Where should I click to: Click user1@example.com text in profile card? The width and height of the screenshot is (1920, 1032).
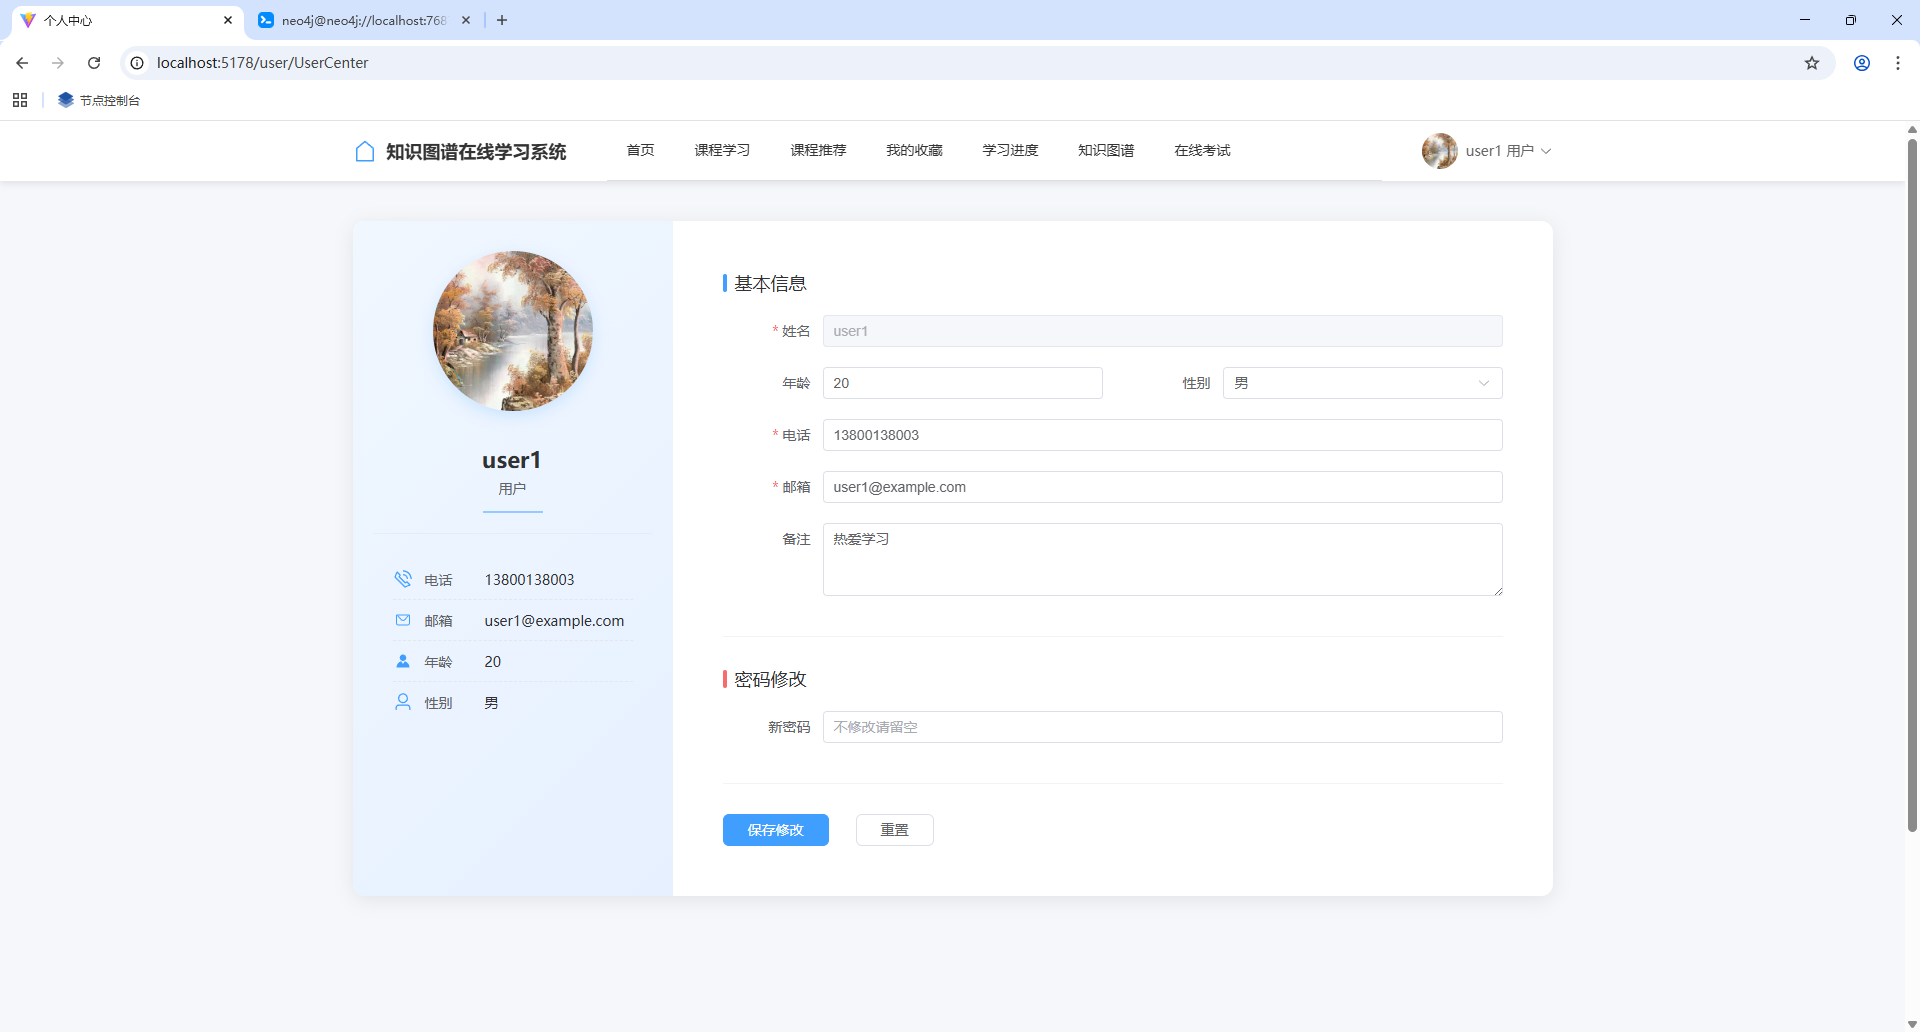554,621
